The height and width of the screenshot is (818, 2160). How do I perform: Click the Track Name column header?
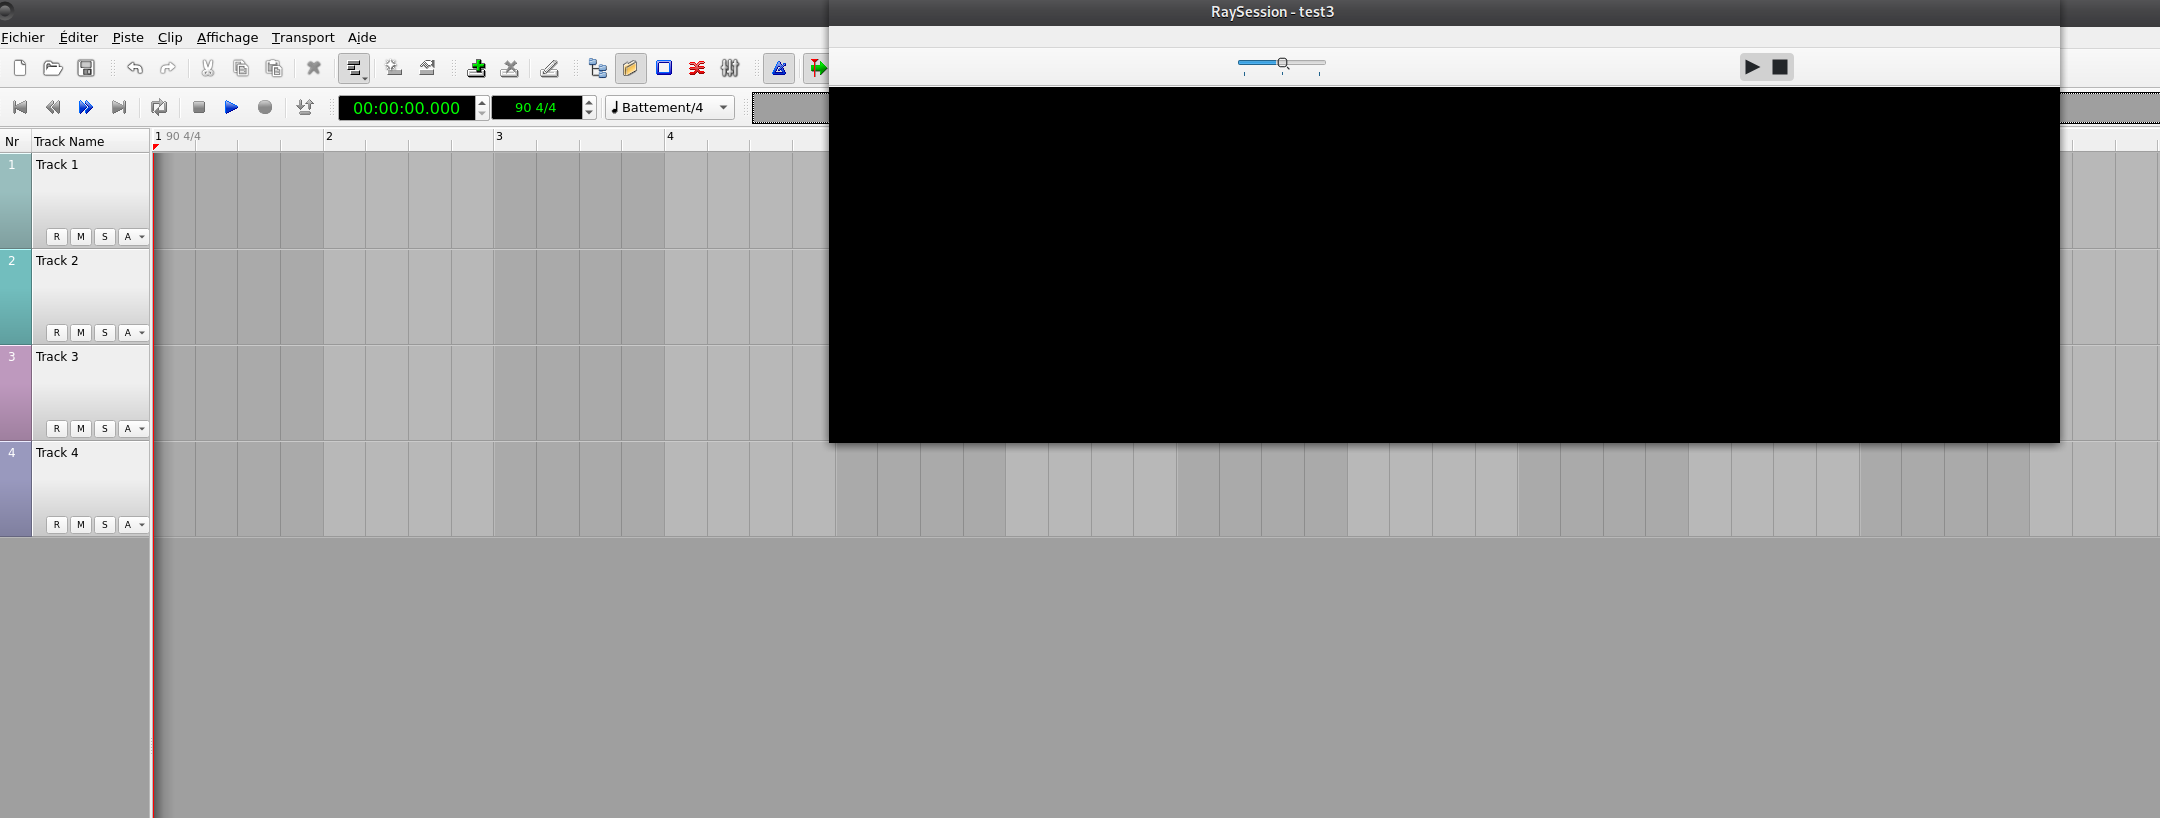91,141
